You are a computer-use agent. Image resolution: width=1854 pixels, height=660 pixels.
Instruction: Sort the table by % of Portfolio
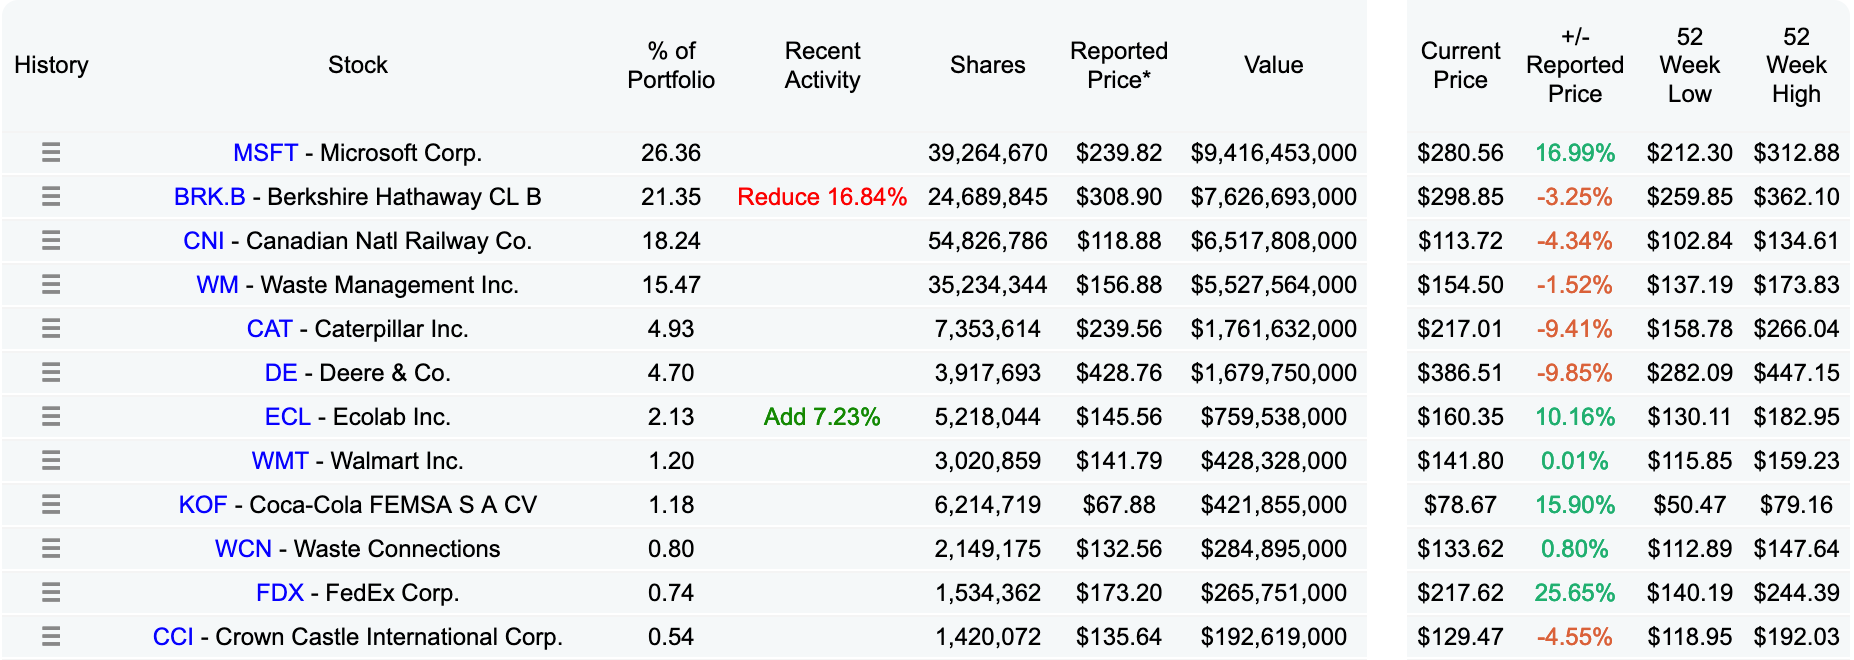(672, 64)
